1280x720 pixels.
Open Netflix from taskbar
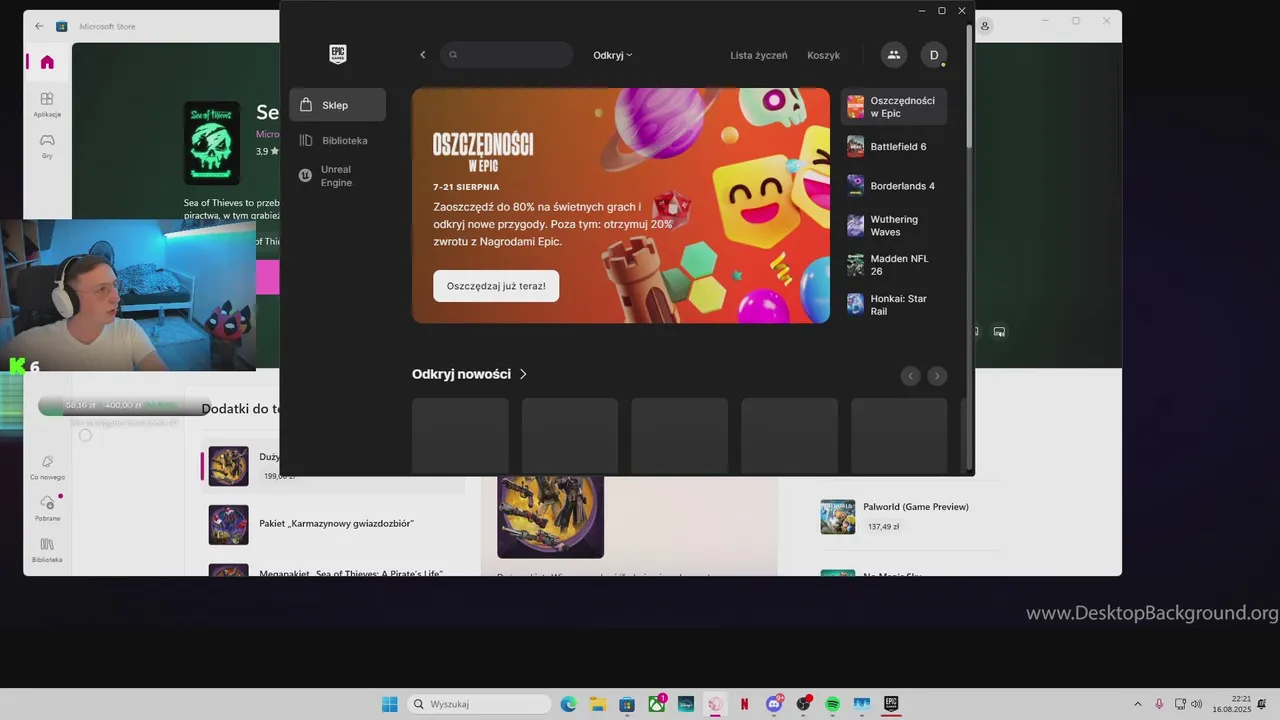point(744,704)
